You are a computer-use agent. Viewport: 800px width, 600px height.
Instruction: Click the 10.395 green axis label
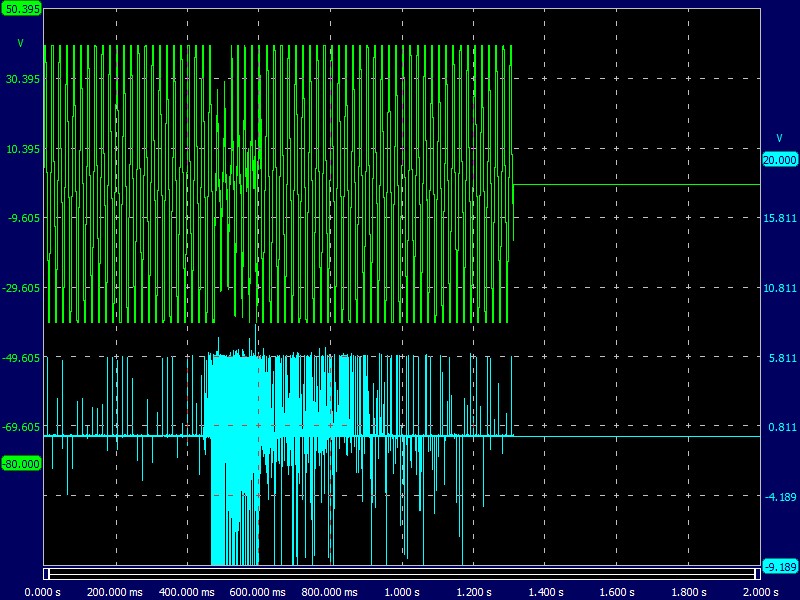point(22,149)
